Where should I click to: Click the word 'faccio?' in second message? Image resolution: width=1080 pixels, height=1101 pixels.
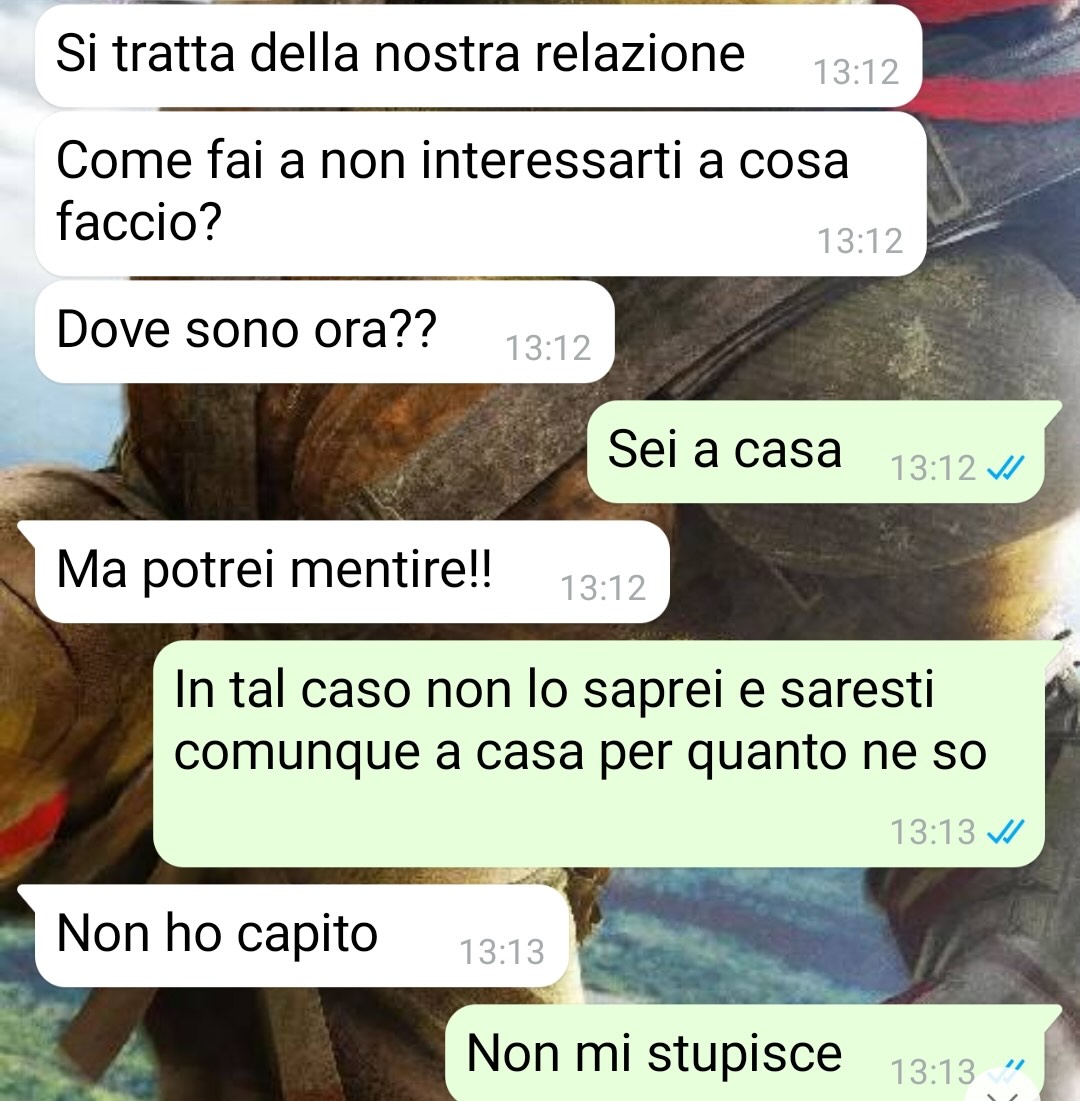click(139, 222)
